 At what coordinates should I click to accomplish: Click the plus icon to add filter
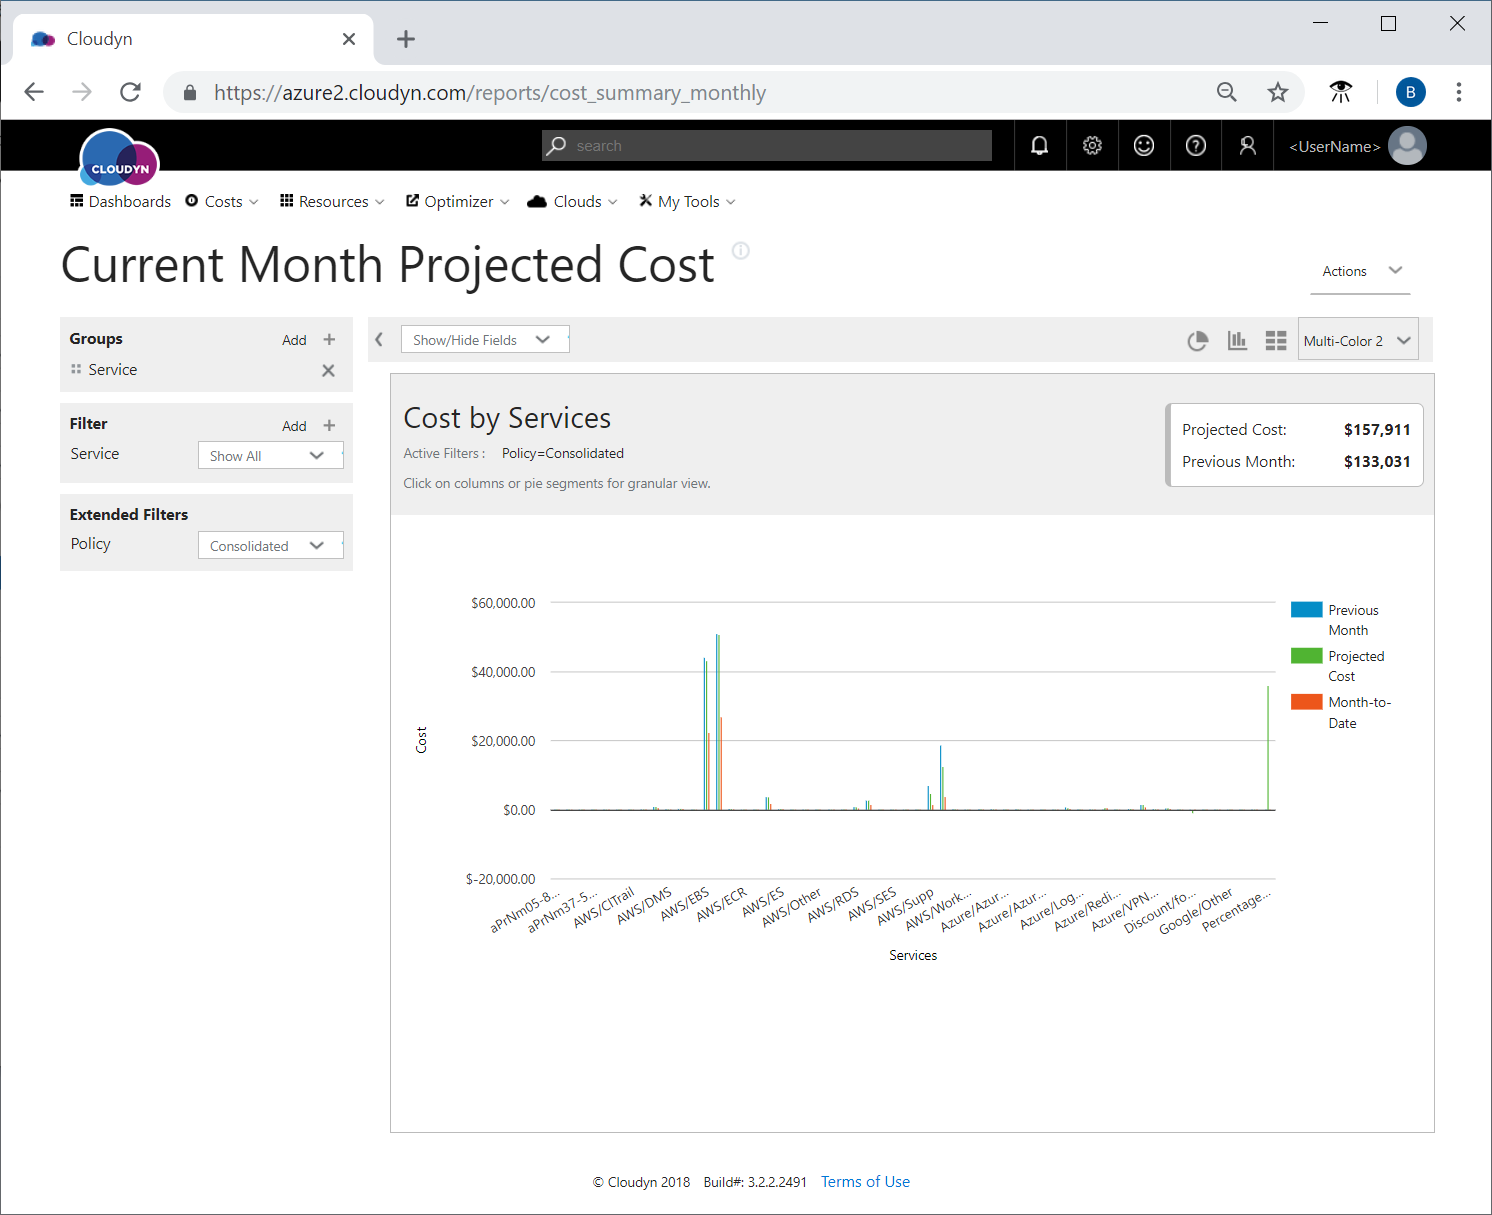(x=329, y=425)
